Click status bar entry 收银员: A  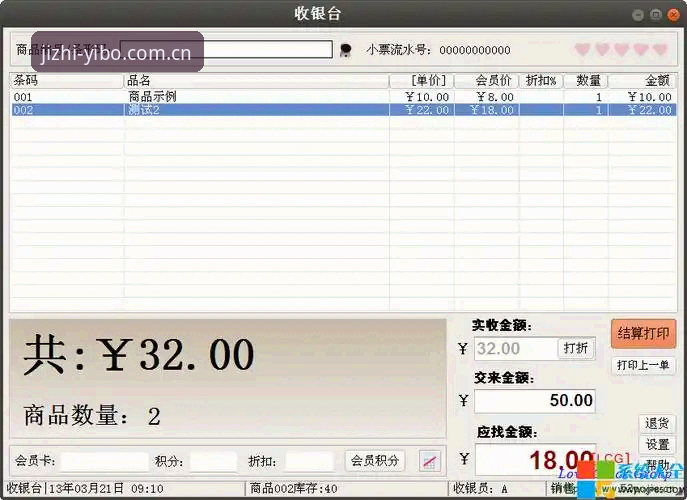(480, 488)
